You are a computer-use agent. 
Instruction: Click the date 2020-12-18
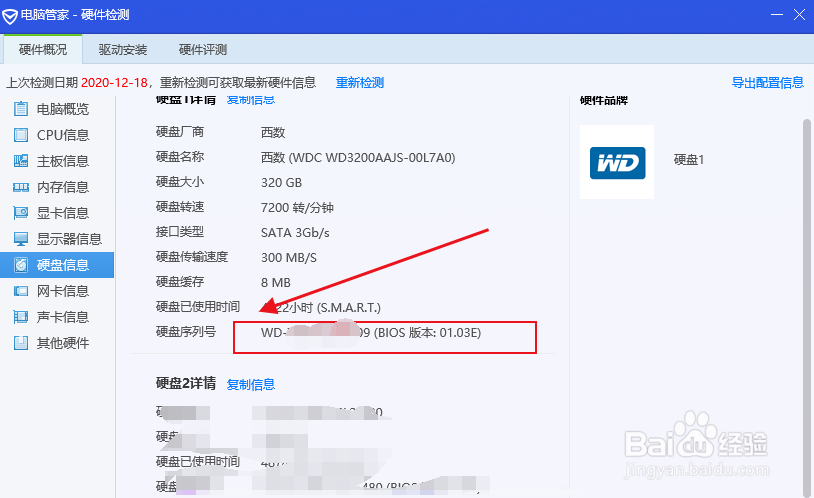pyautogui.click(x=115, y=83)
